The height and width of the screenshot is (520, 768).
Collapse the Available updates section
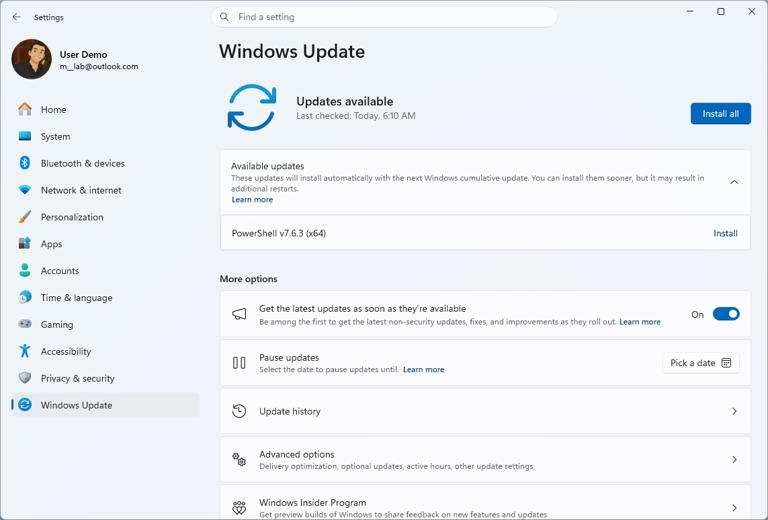pos(734,182)
